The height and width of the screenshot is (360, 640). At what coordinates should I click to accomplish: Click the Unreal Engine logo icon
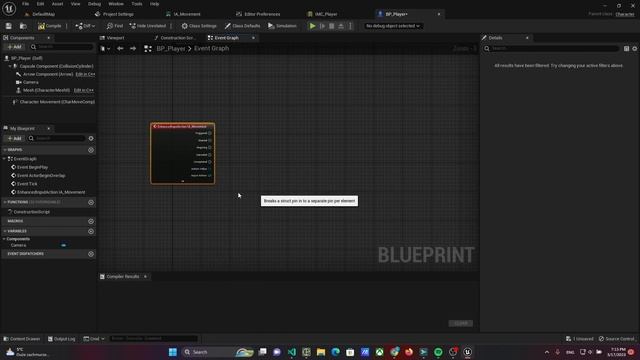pyautogui.click(x=9, y=8)
